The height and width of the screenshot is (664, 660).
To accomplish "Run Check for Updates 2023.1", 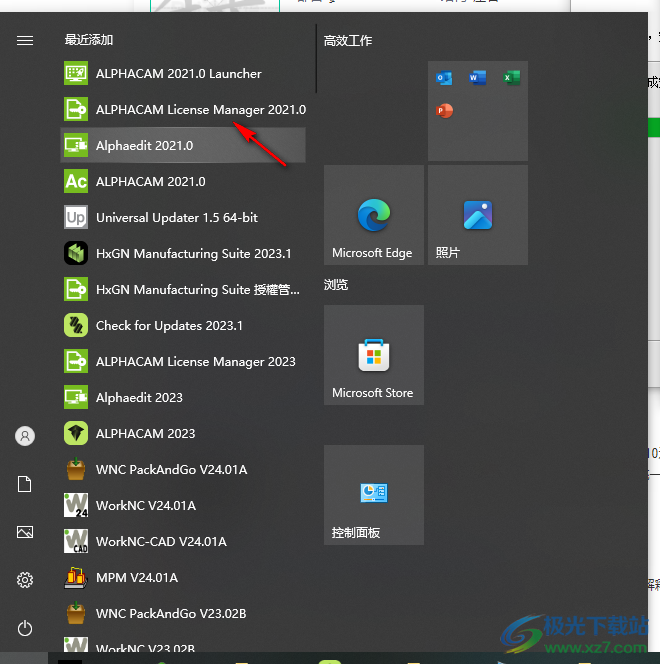I will click(x=169, y=326).
